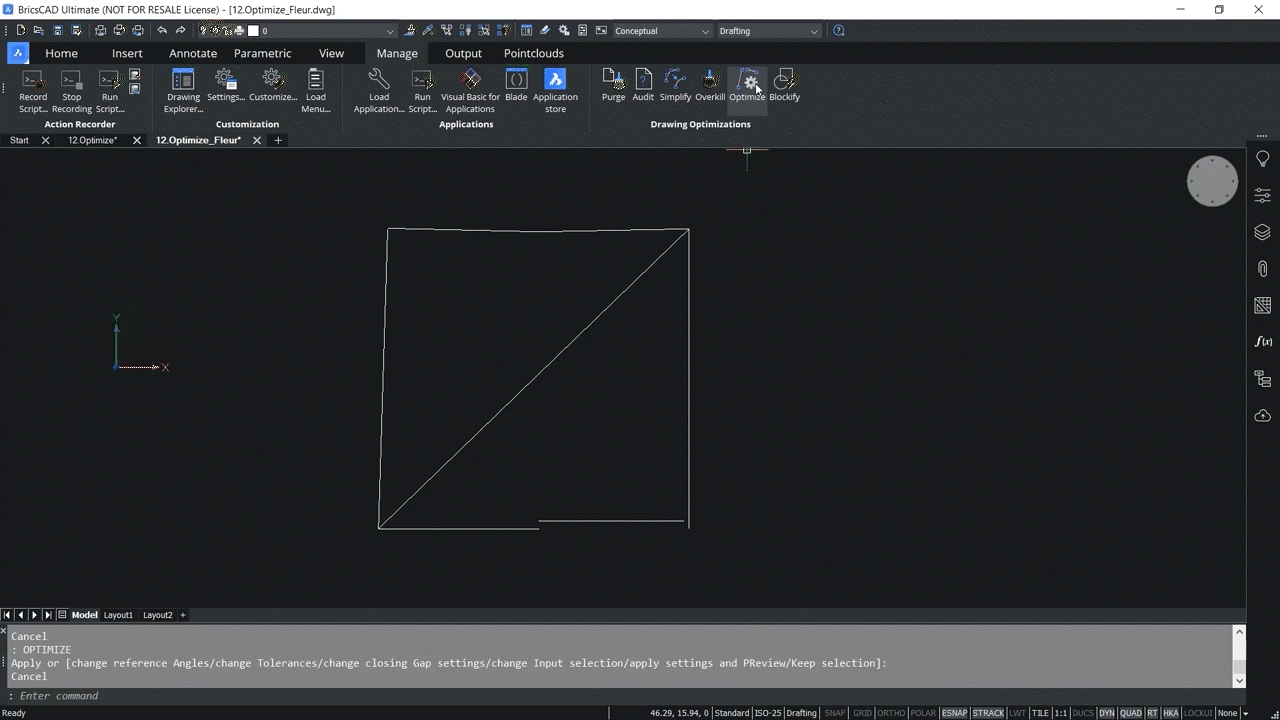This screenshot has width=1280, height=720.
Task: Switch to the 12.Optimize* document tab
Action: [x=92, y=140]
